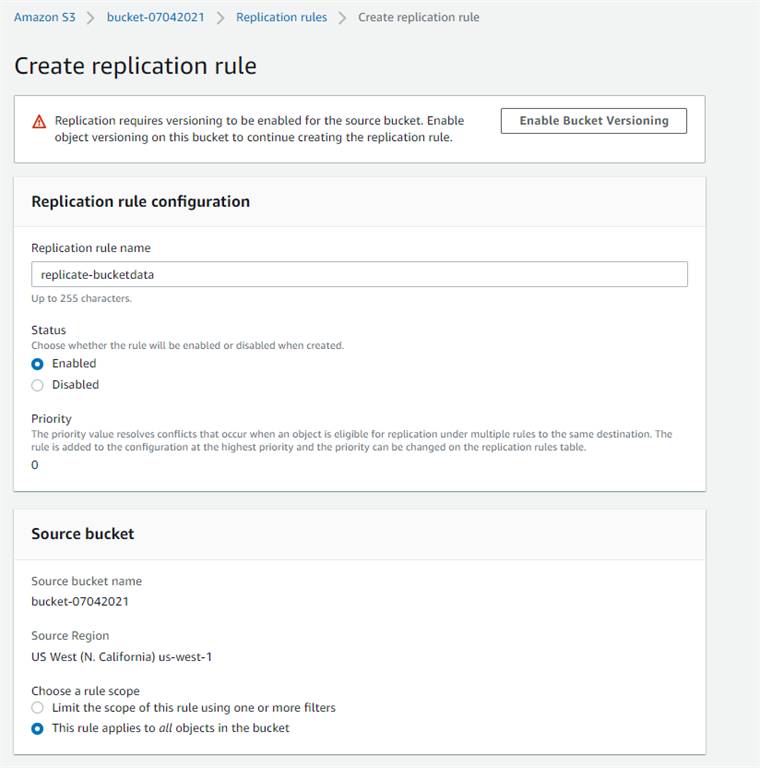Click the source bucket name value bucket-07042021
This screenshot has height=768, width=760.
pos(80,601)
